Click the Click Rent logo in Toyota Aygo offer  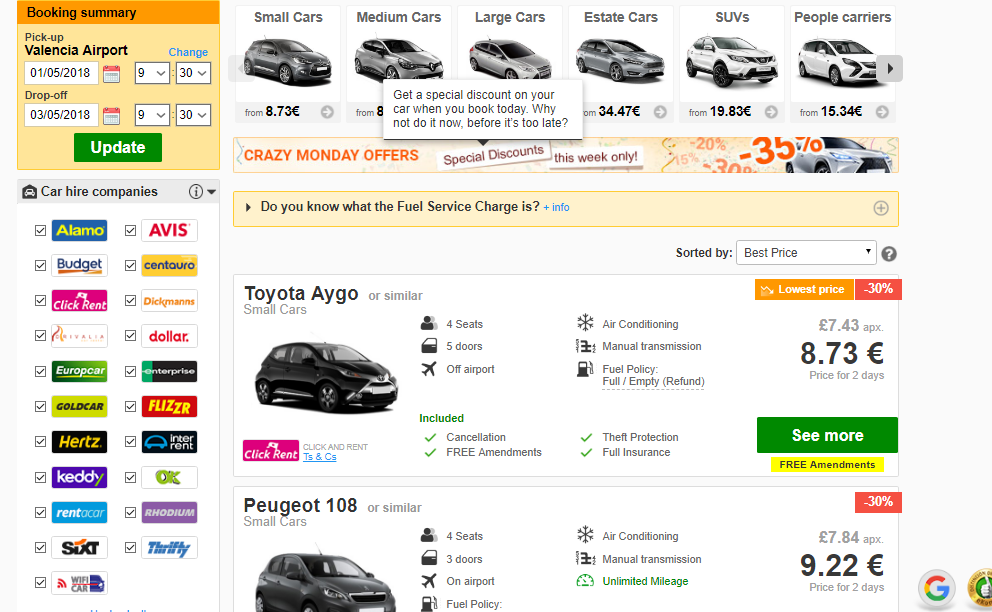point(271,451)
